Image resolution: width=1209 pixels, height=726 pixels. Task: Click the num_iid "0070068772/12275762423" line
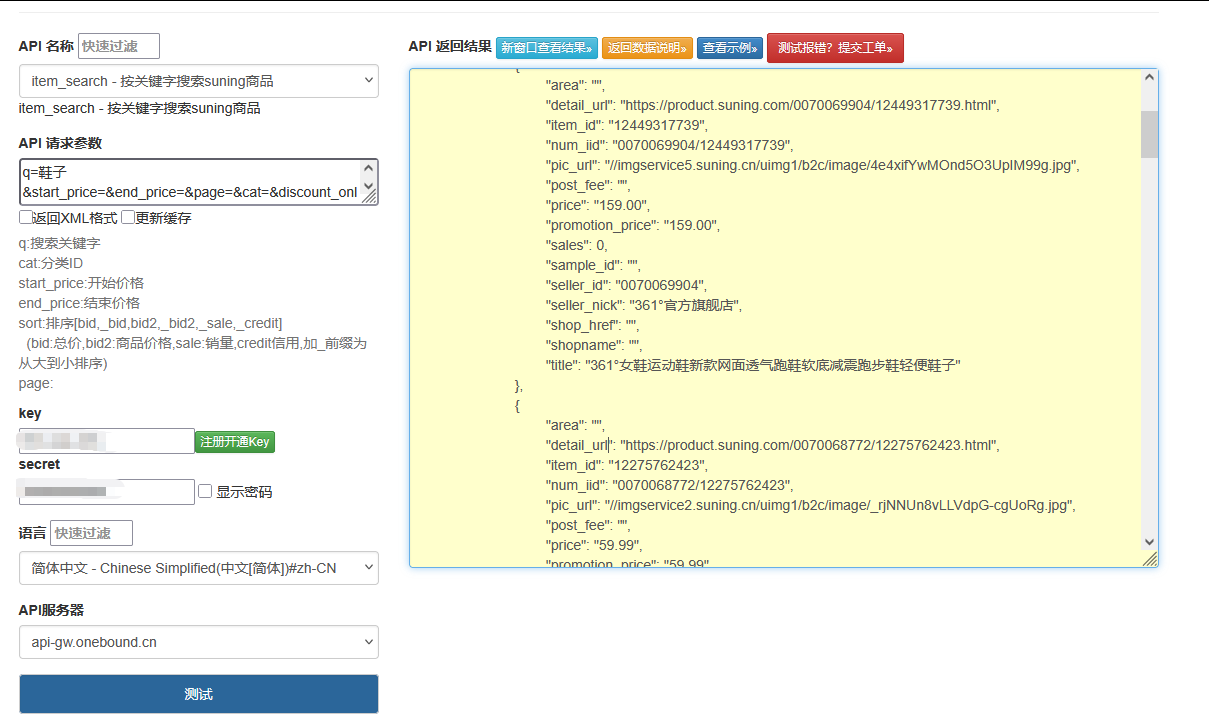670,485
